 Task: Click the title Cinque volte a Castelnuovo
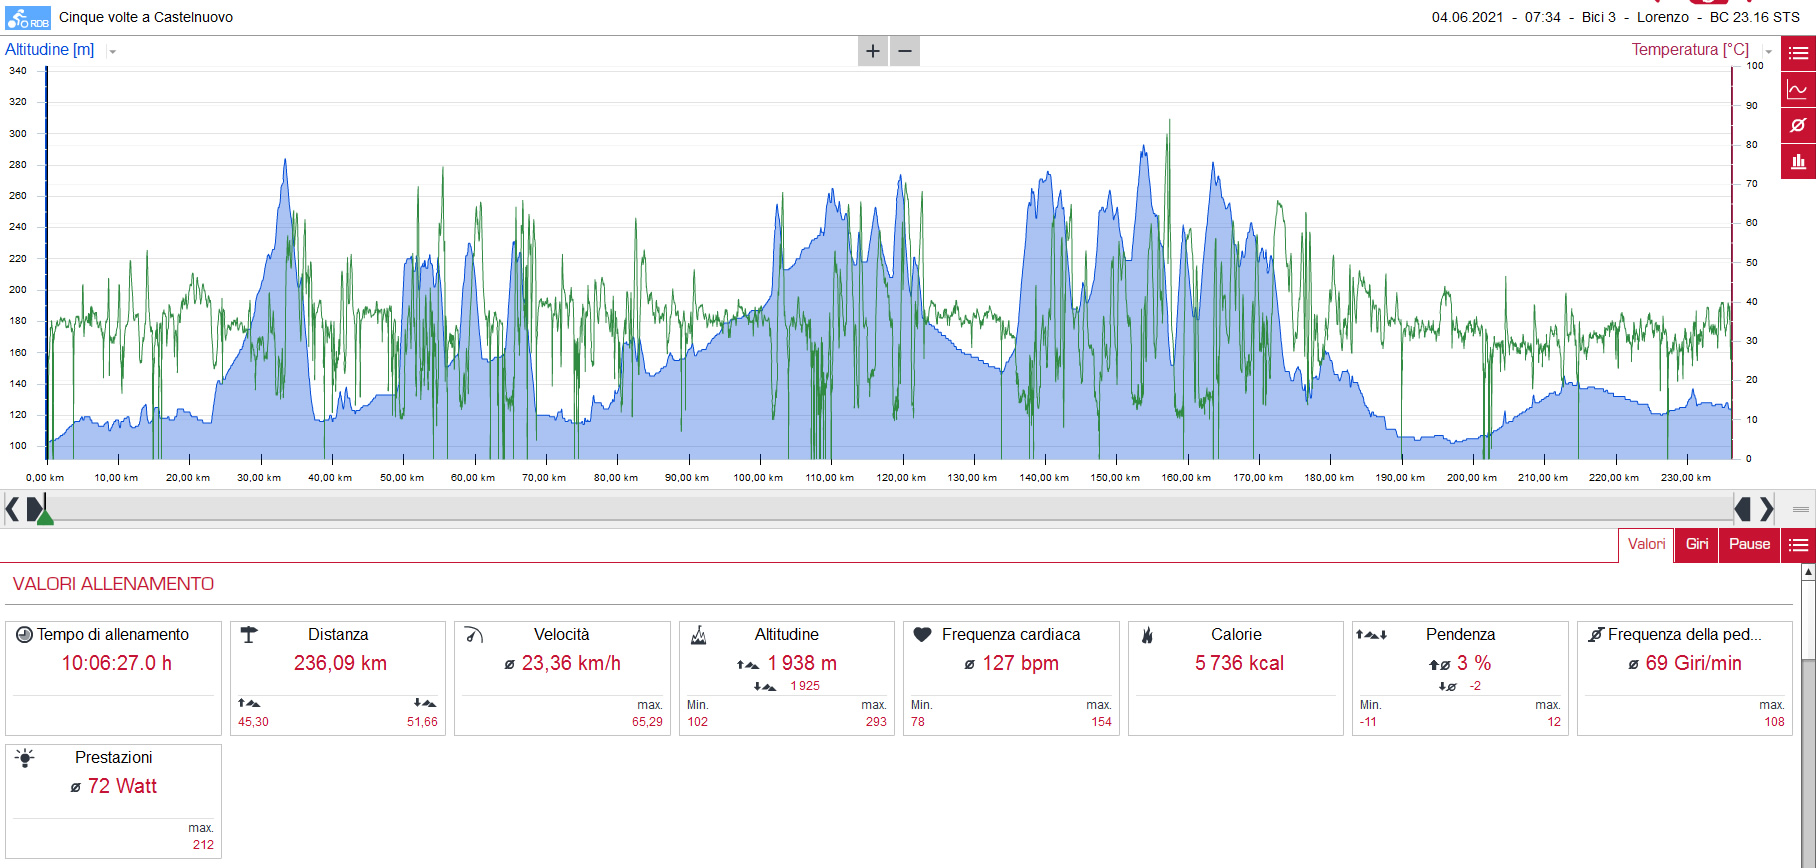coord(146,17)
